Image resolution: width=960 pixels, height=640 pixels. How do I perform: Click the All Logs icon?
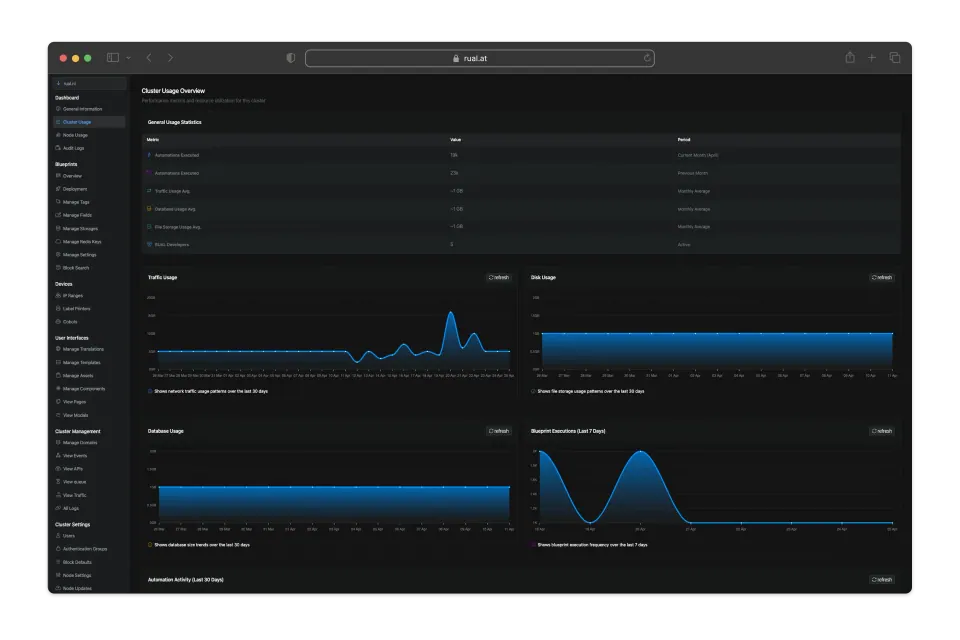click(x=58, y=508)
